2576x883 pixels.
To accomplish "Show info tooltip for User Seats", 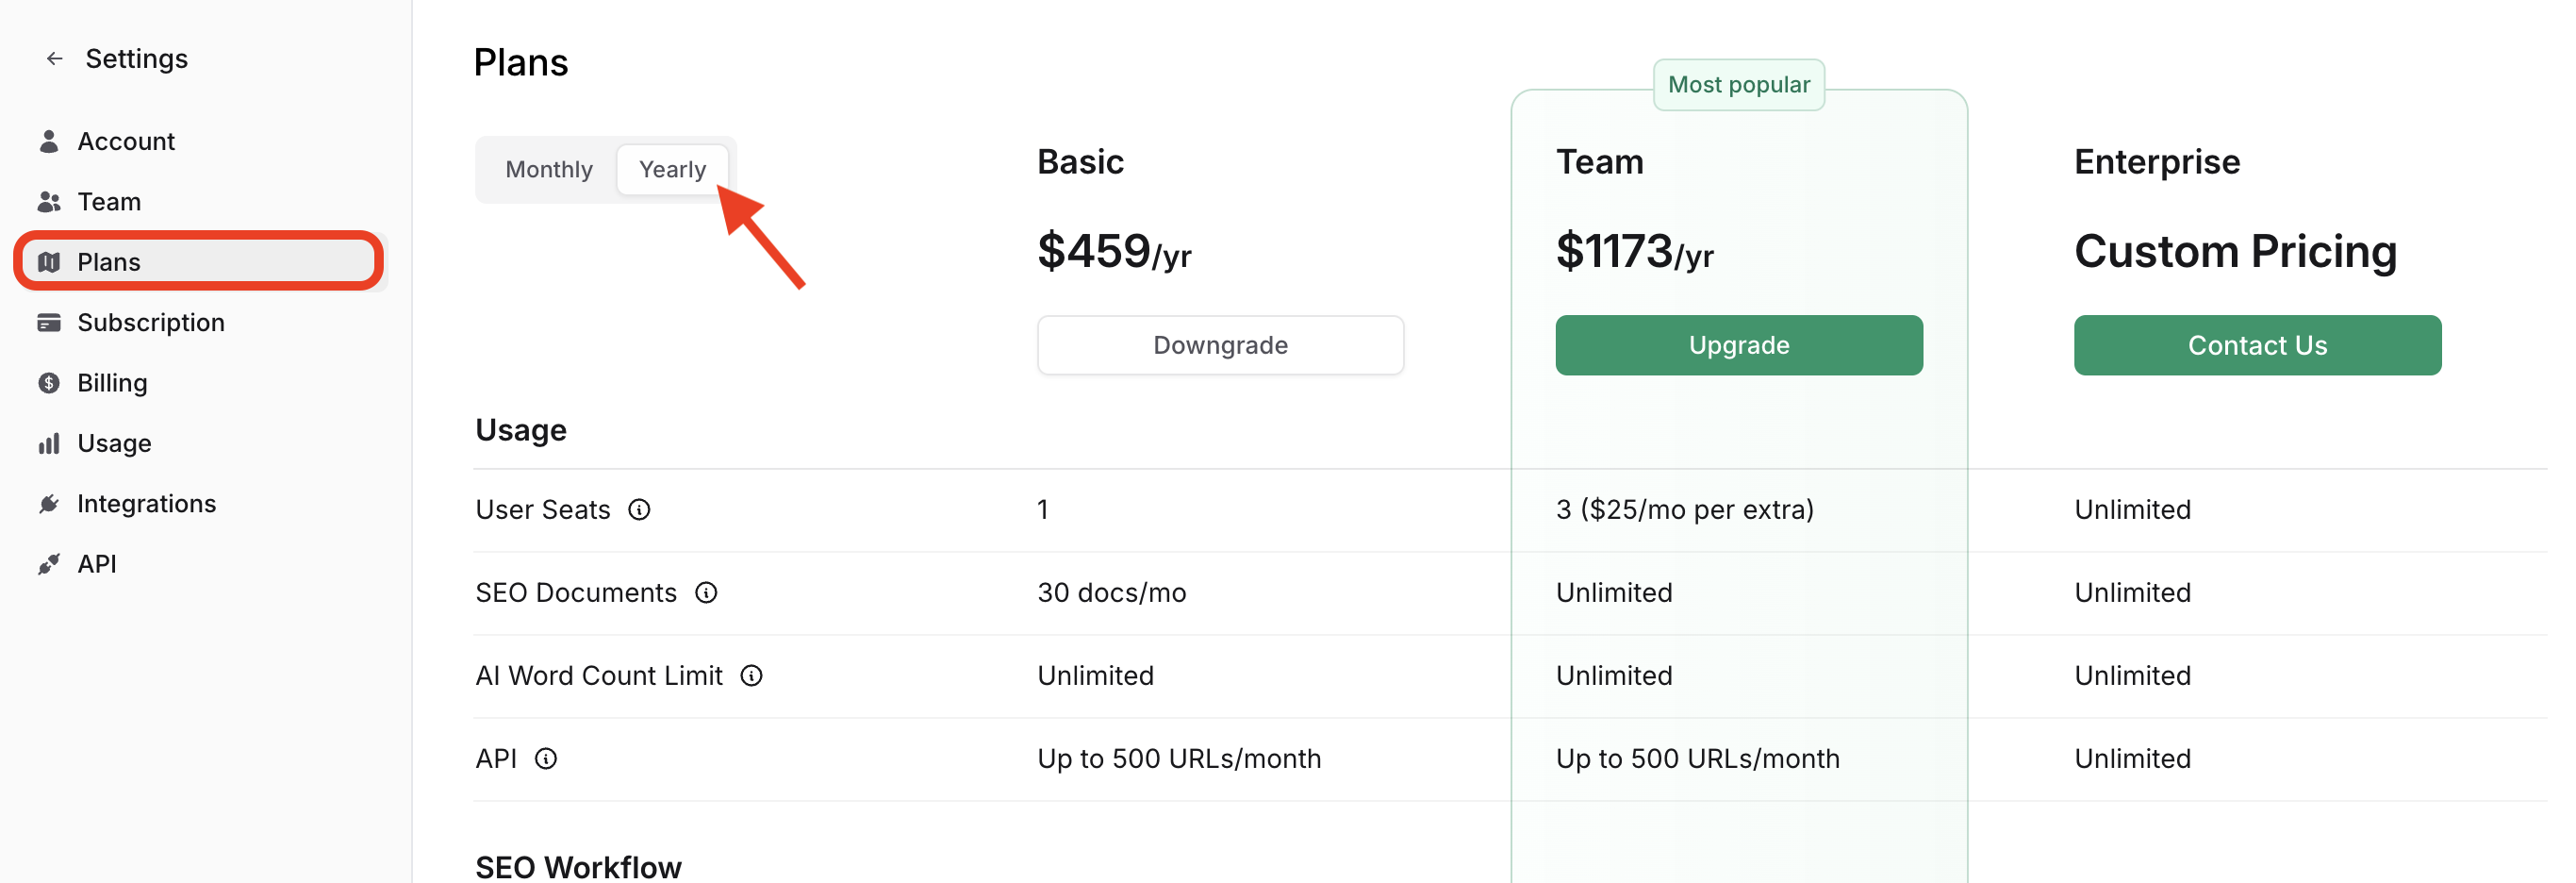I will click(639, 510).
